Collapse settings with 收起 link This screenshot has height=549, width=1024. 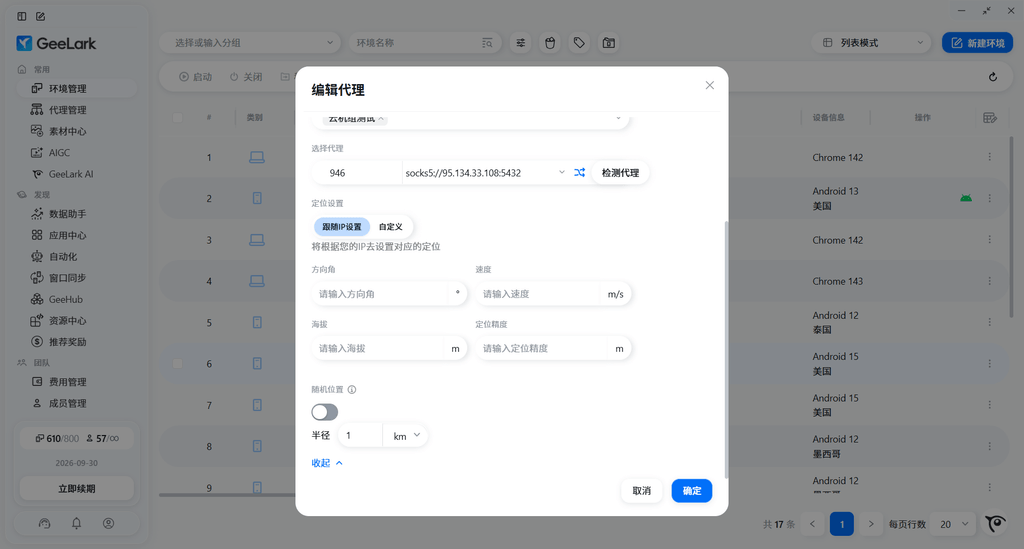click(327, 463)
